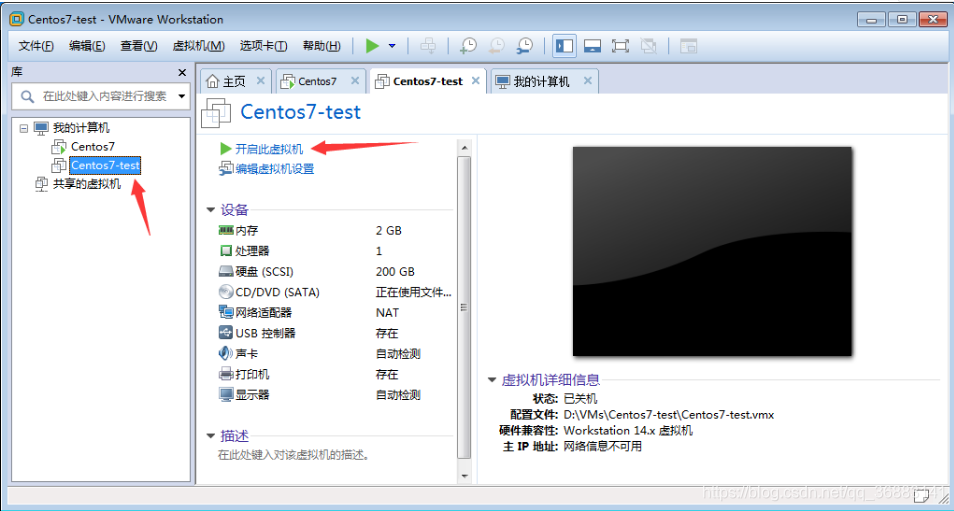
Task: Collapse the 设备 section
Action: click(211, 210)
